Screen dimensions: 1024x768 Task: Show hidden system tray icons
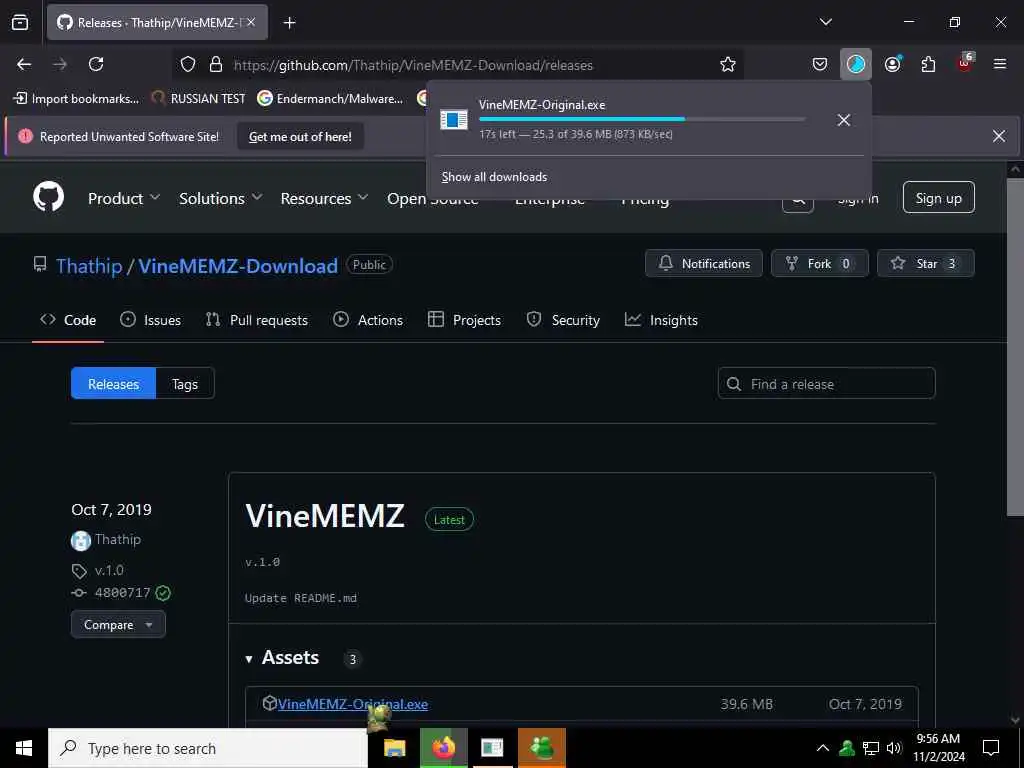click(x=823, y=748)
